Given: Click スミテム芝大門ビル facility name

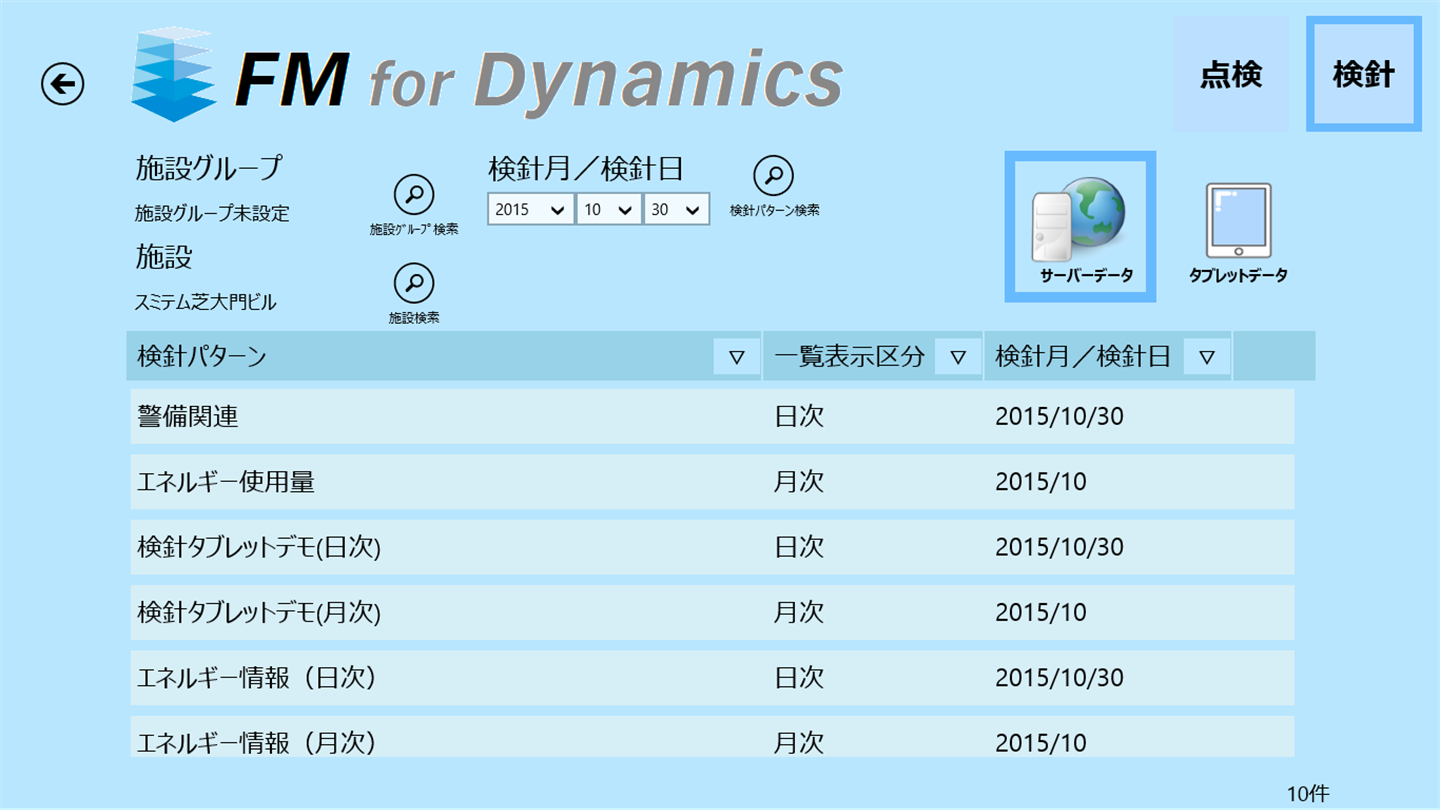Looking at the screenshot, I should pos(206,302).
